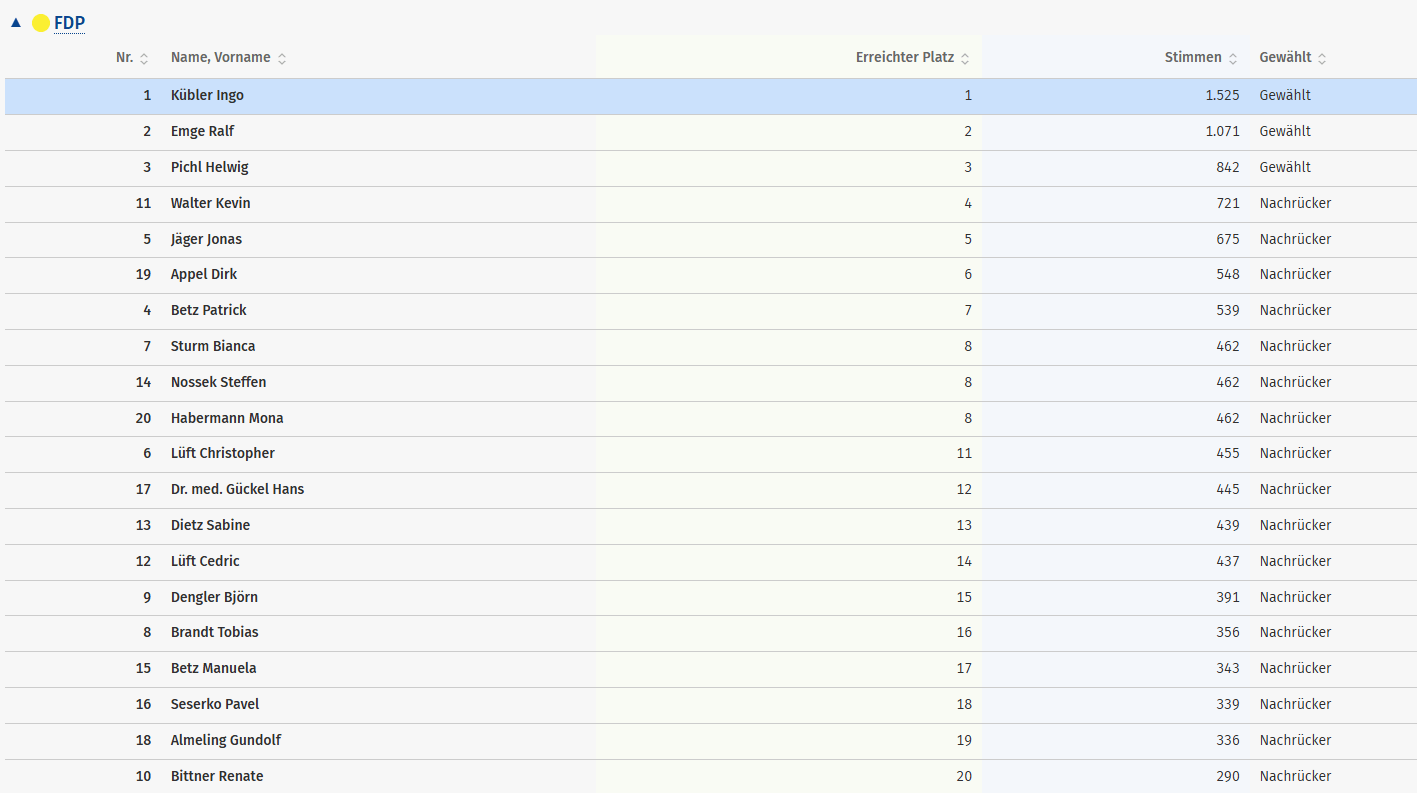This screenshot has height=793, width=1417.
Task: Click the Name, Vorname column header
Action: pos(220,58)
